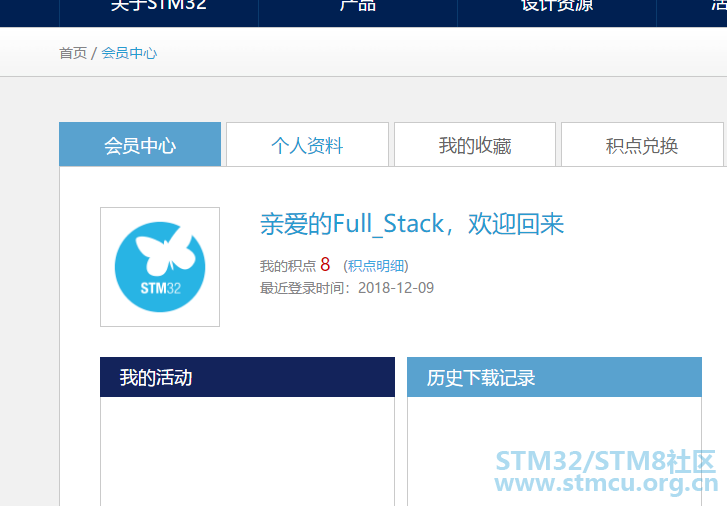Image resolution: width=727 pixels, height=506 pixels.
Task: Go to 首页 in breadcrumb
Action: pos(73,53)
